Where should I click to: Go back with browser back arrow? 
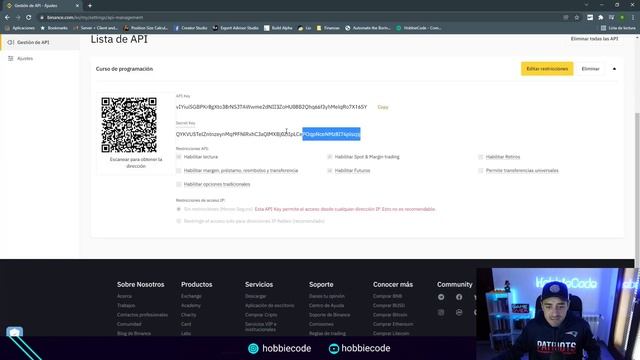tap(7, 18)
